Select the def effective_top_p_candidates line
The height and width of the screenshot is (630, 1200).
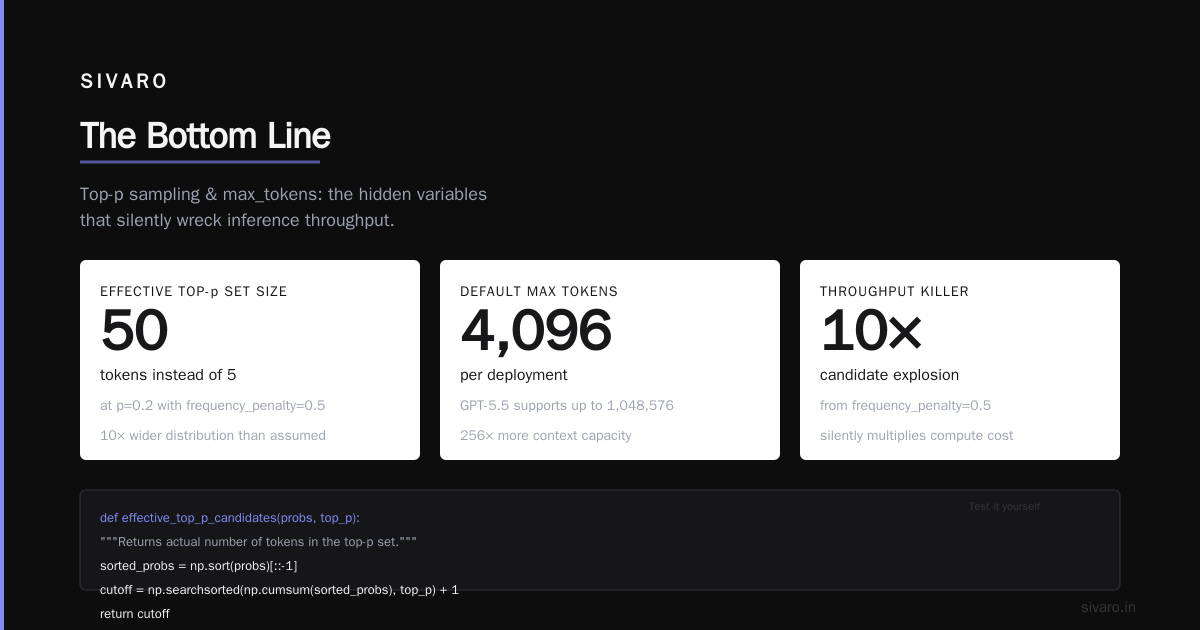pyautogui.click(x=230, y=518)
